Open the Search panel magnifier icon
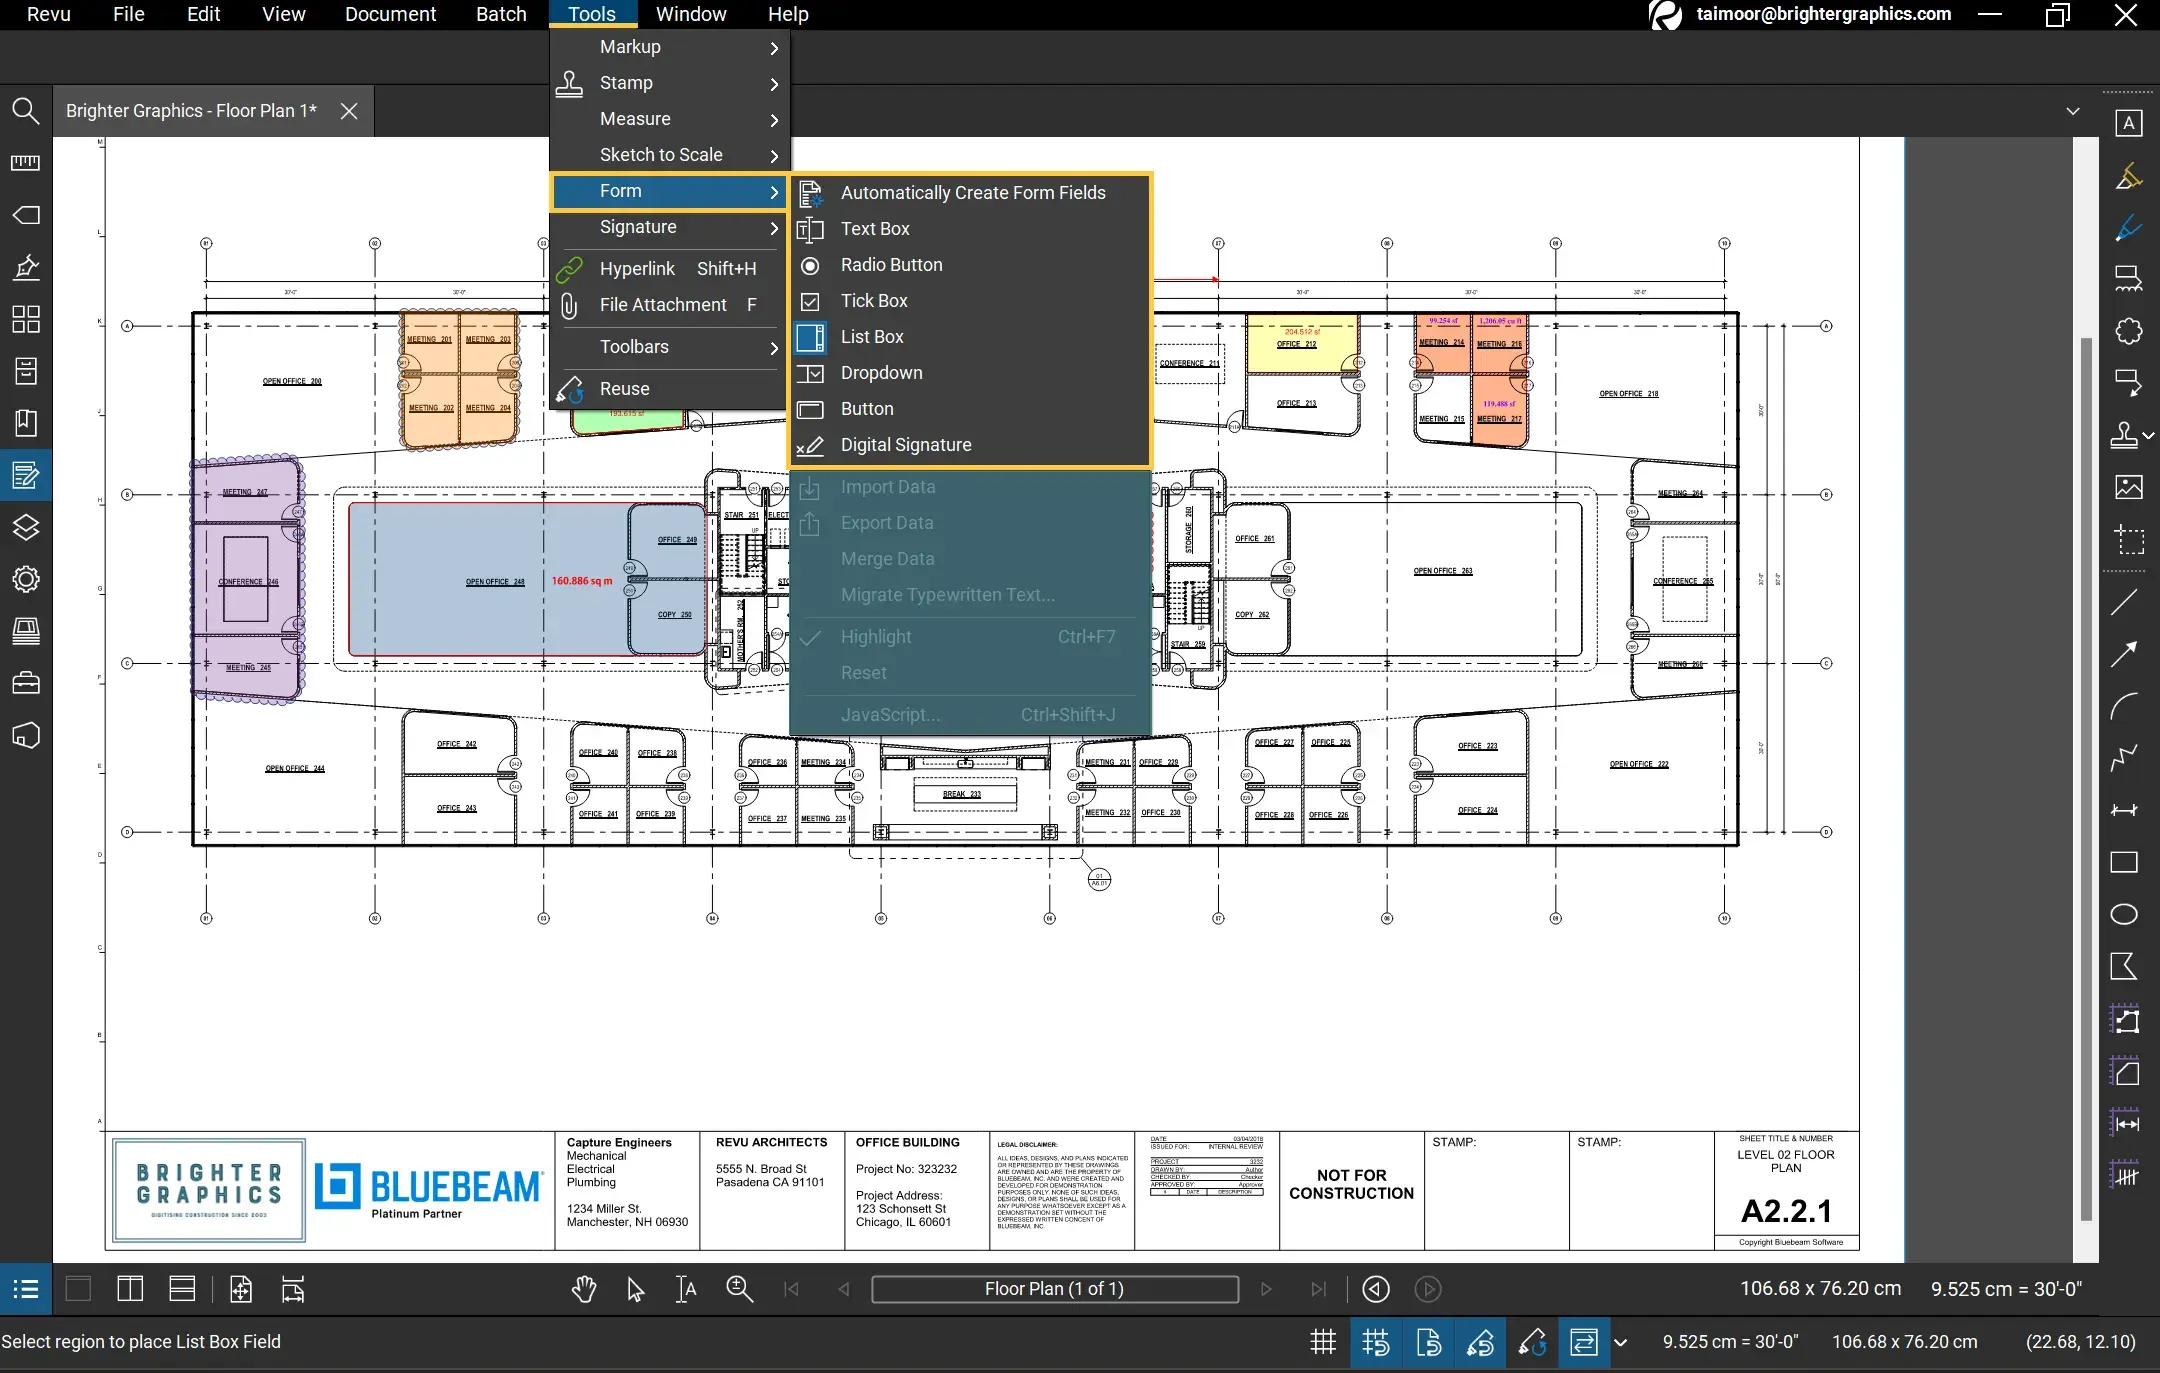2160x1373 pixels. [x=26, y=111]
